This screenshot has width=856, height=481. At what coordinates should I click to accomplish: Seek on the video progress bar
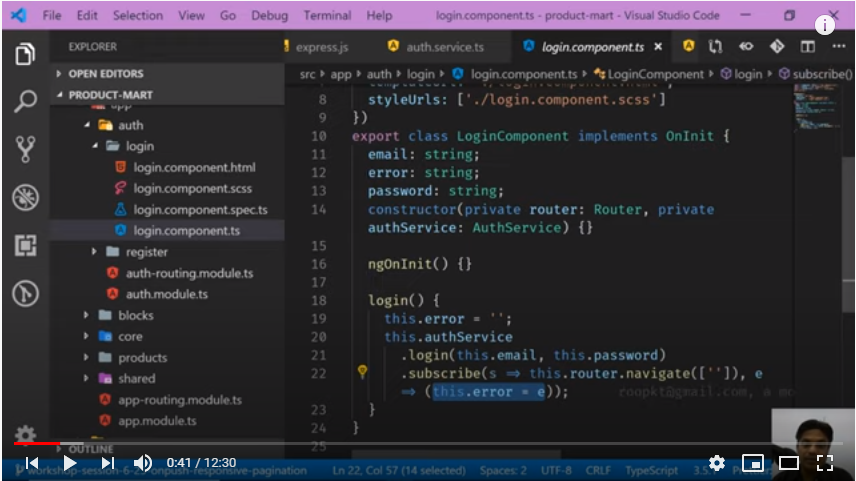pyautogui.click(x=428, y=443)
